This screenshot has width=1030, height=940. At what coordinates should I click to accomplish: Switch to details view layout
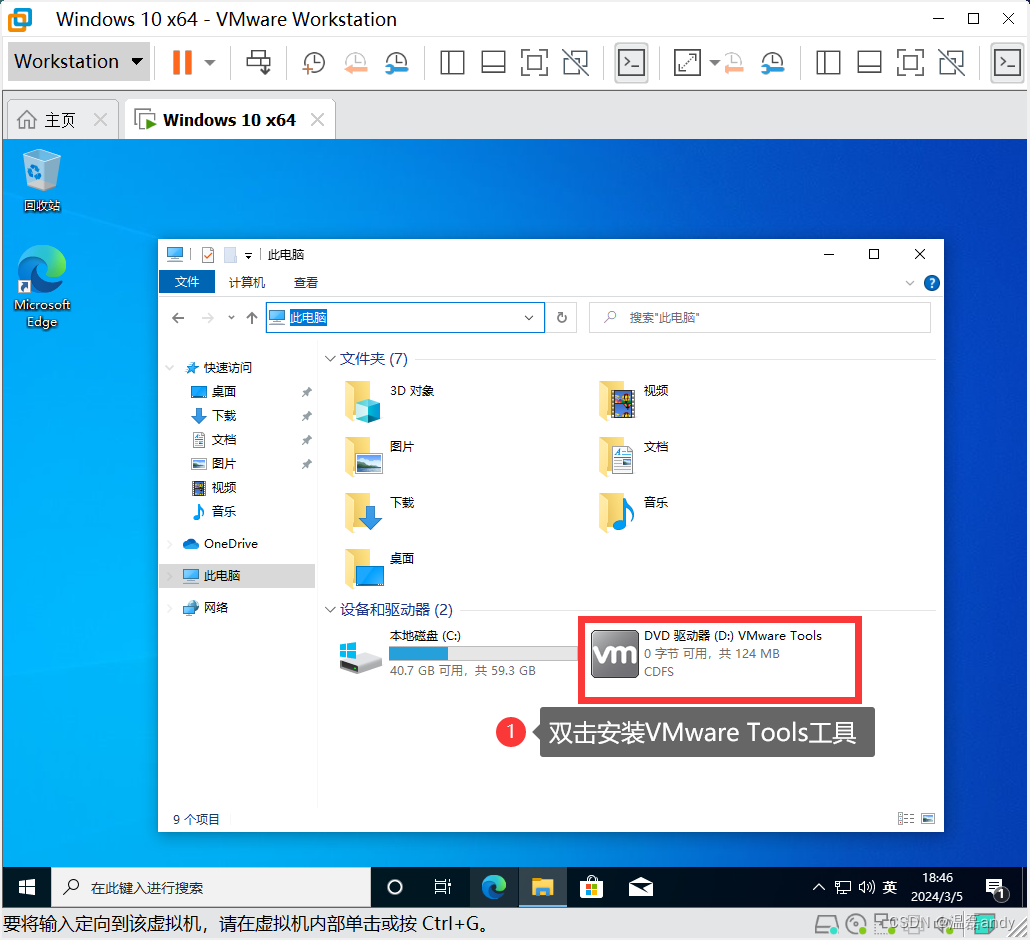tap(906, 819)
